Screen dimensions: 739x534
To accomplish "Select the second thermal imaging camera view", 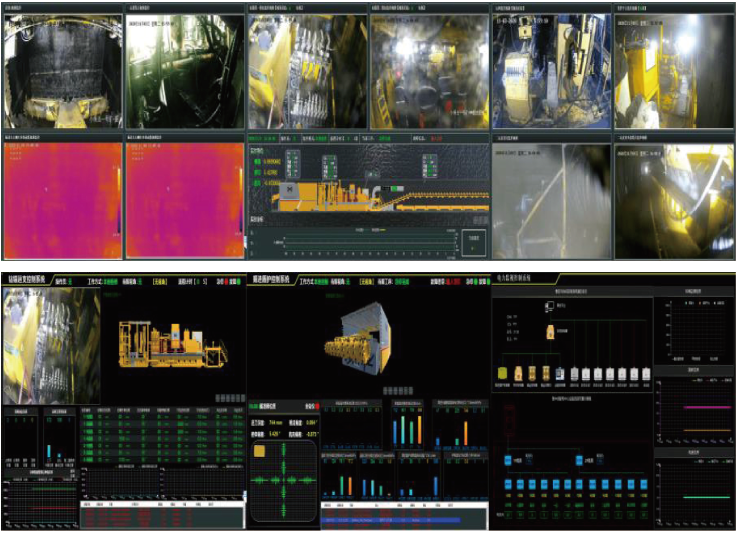I will pyautogui.click(x=184, y=198).
